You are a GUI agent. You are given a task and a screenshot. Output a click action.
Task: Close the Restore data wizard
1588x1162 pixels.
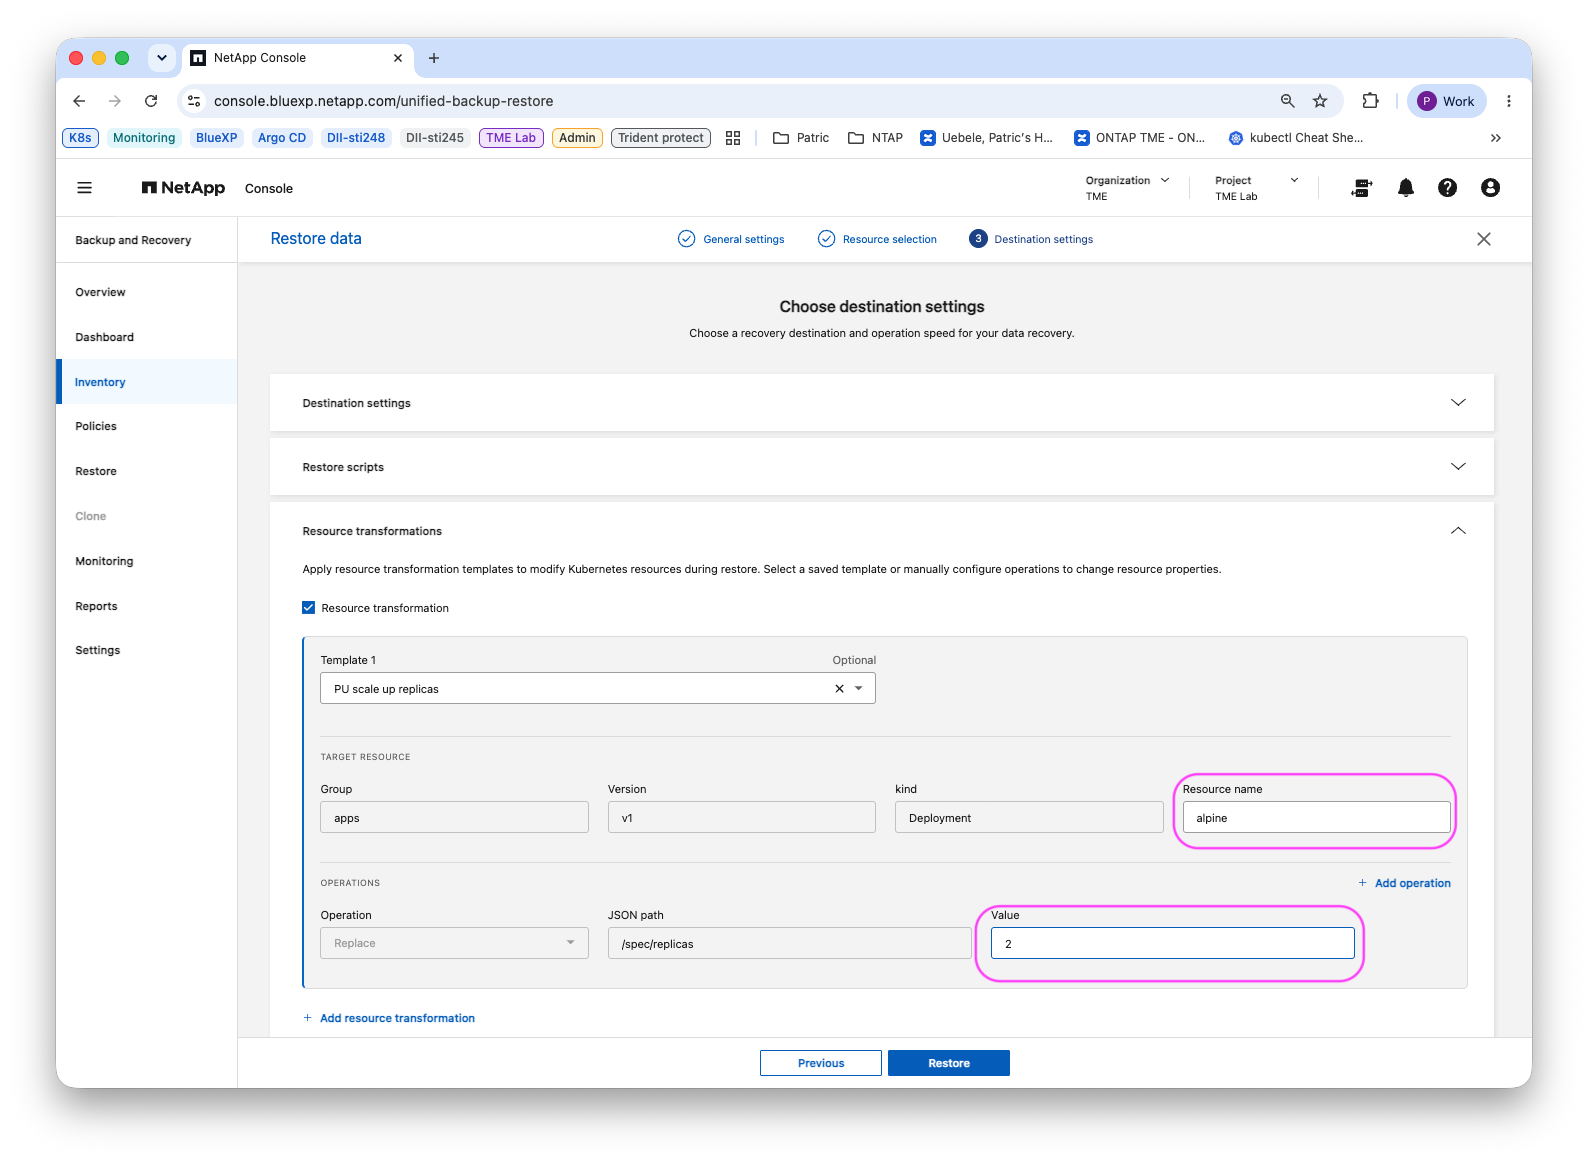click(1484, 239)
